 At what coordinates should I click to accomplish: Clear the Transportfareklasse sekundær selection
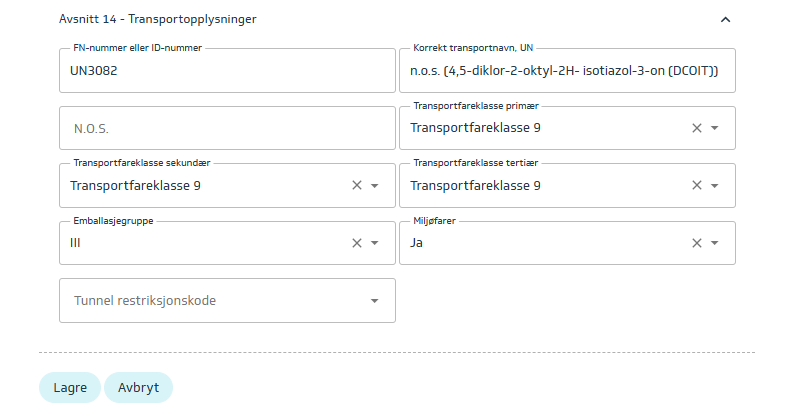(x=357, y=186)
